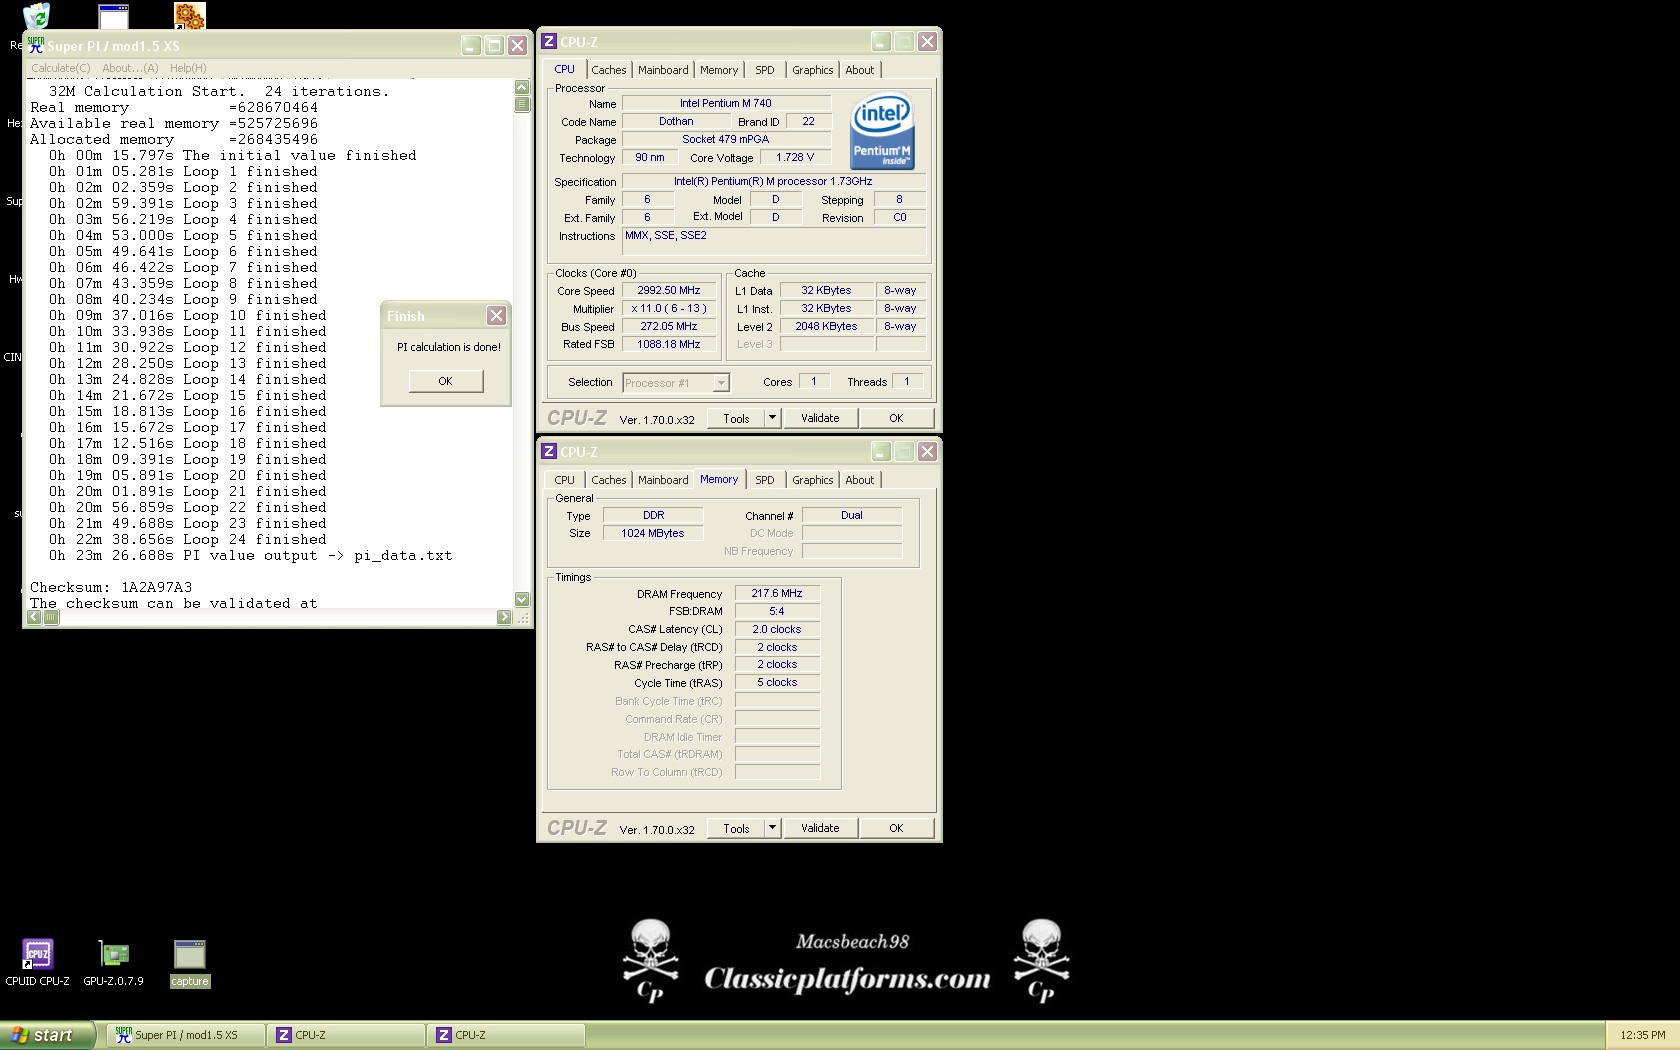Click Super PI horizontal scrollbar left arrow

(x=35, y=617)
